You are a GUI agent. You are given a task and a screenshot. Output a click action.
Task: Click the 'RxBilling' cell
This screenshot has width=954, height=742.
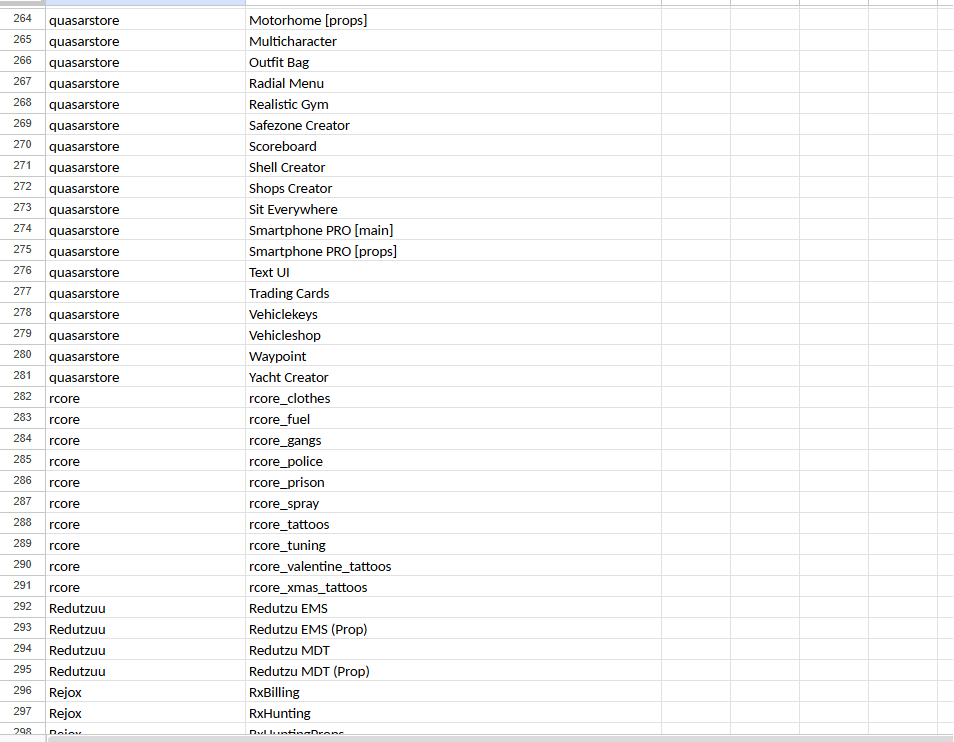pyautogui.click(x=453, y=692)
